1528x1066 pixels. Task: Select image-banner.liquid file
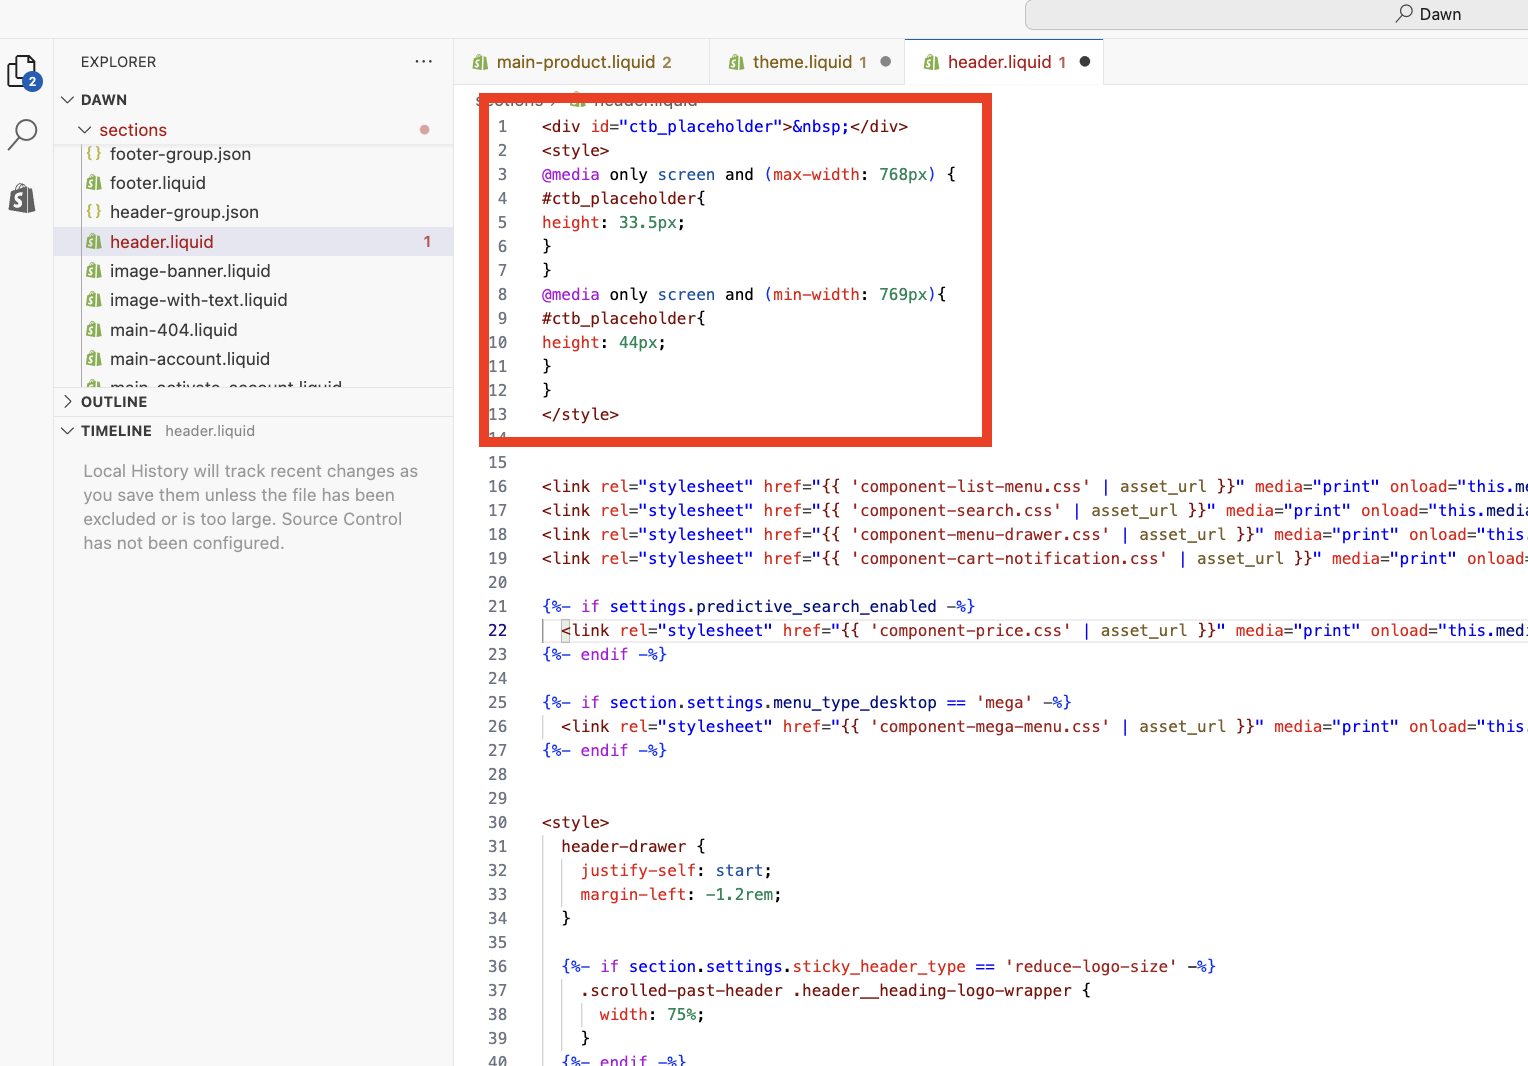pos(190,271)
